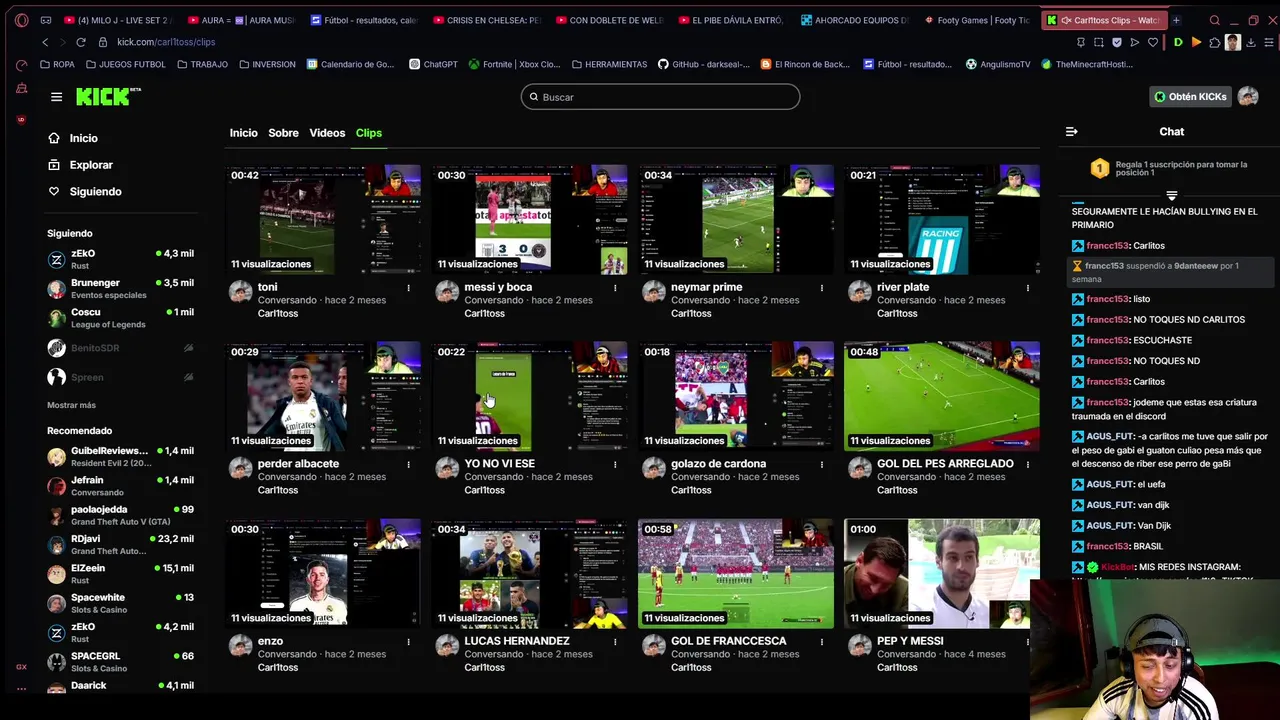Switch to the Inicio channel tab

pyautogui.click(x=243, y=133)
